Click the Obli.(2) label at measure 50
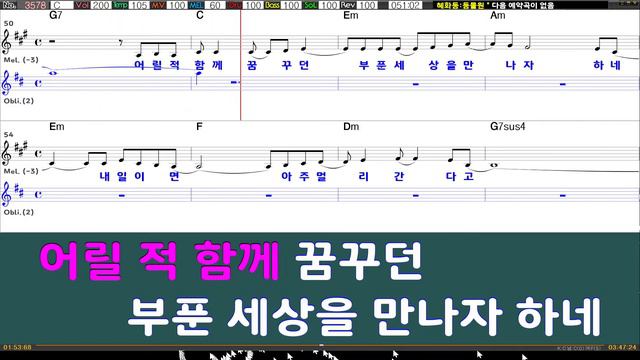 coord(18,101)
